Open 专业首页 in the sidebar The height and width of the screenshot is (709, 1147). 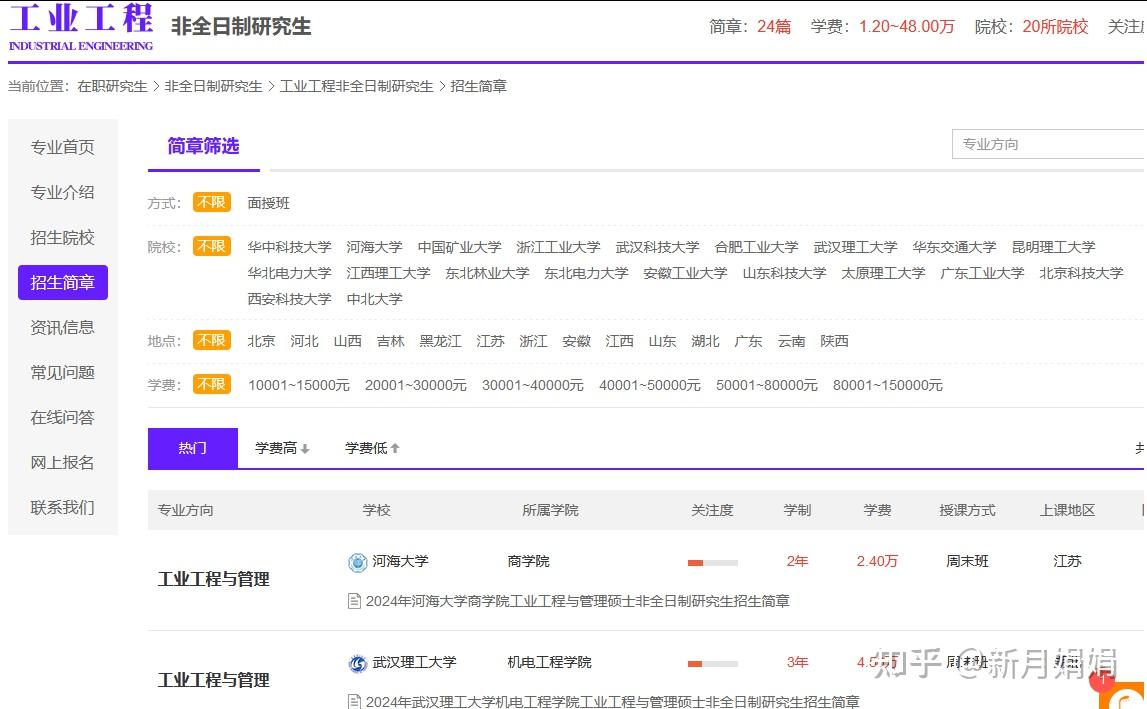[x=62, y=147]
